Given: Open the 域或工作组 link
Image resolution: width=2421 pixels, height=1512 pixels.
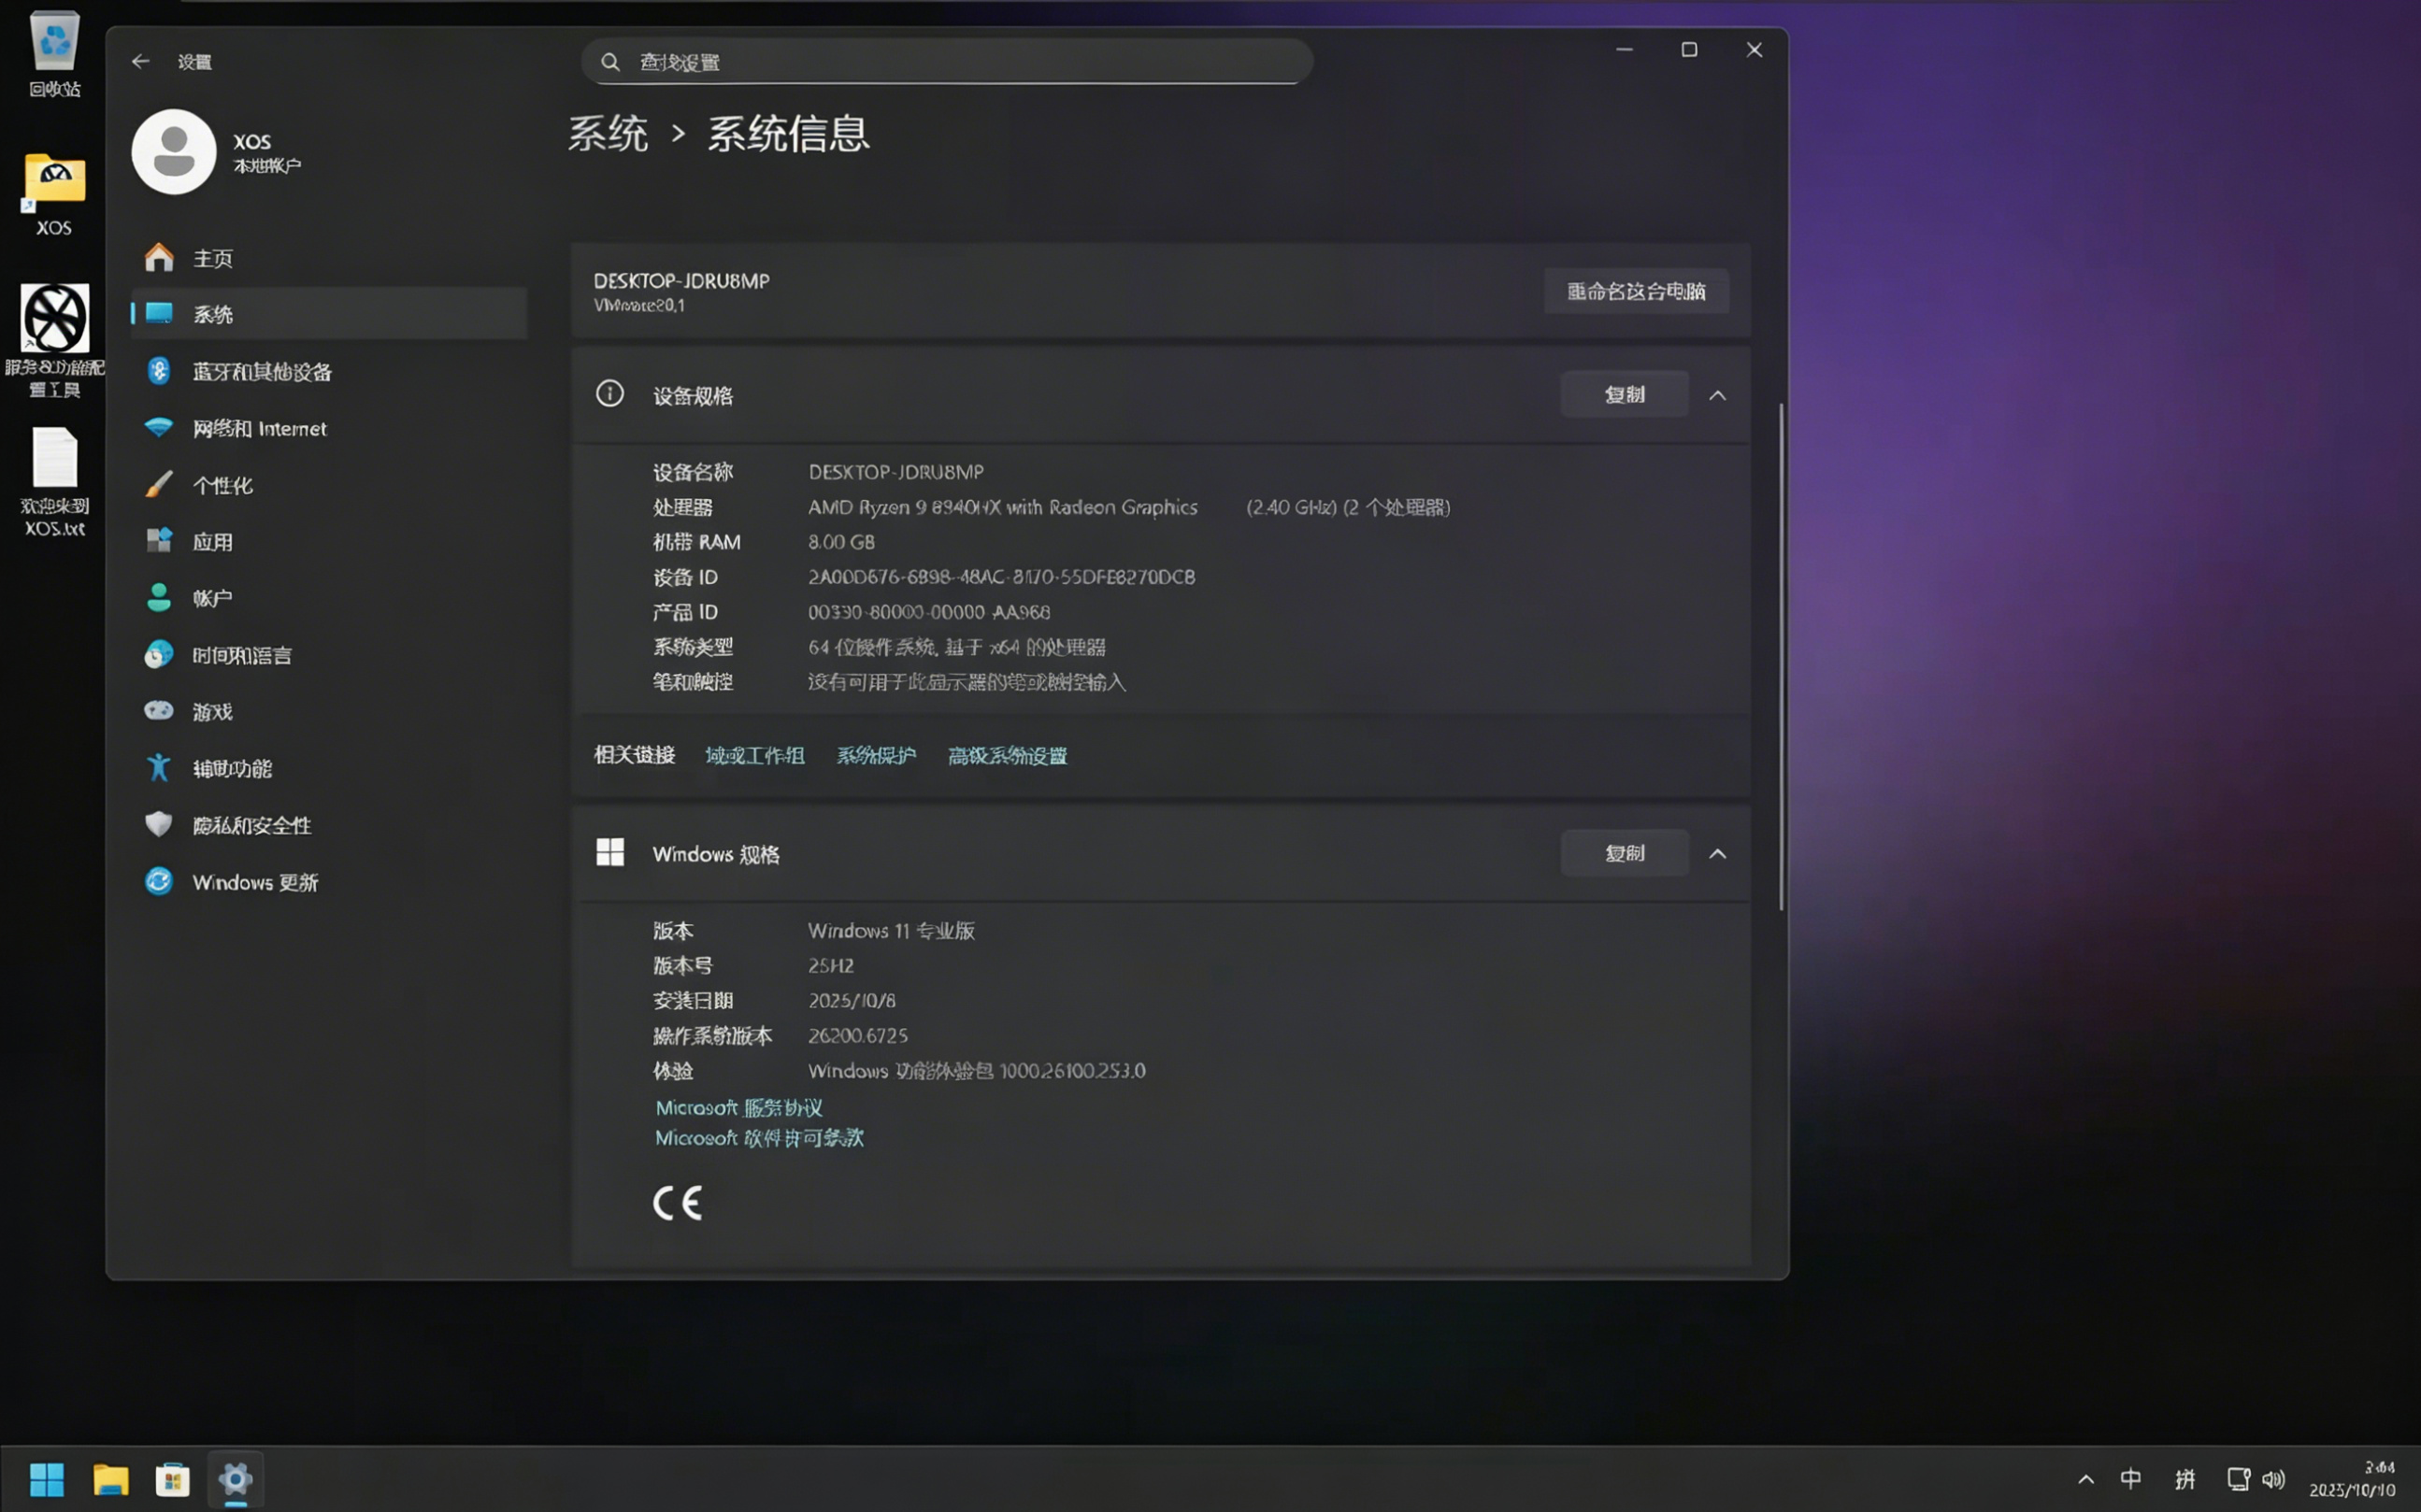Looking at the screenshot, I should click(x=755, y=756).
